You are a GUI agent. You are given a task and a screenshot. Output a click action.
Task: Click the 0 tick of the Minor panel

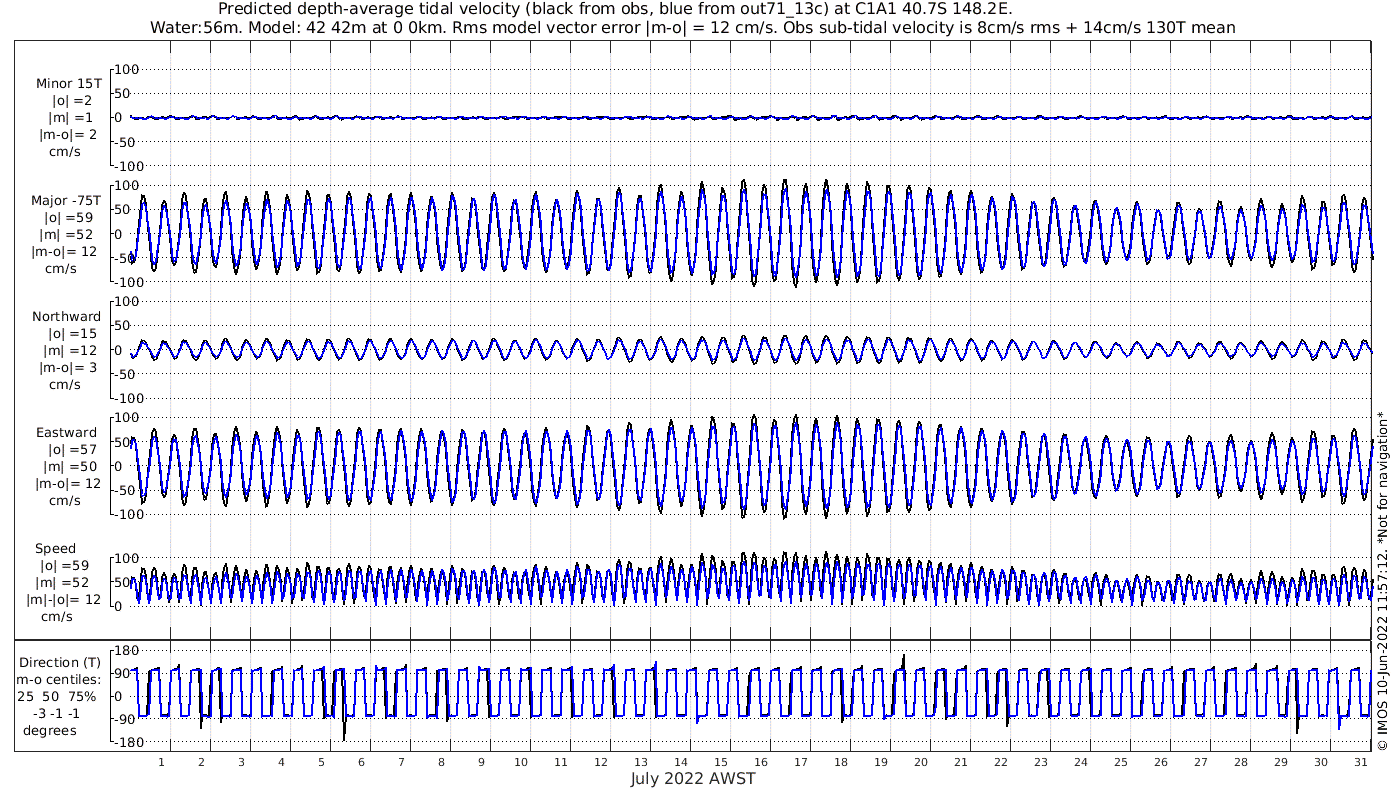click(x=118, y=118)
